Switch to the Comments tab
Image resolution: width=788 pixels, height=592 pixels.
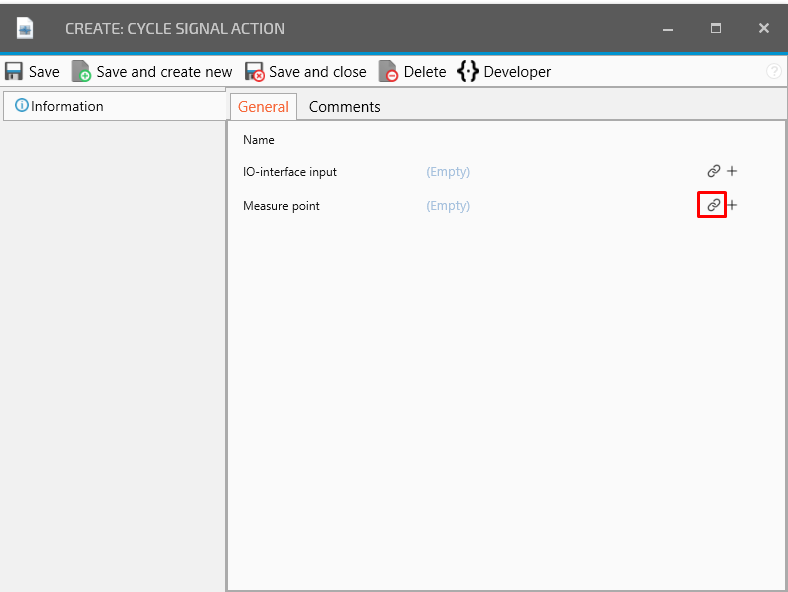point(344,107)
